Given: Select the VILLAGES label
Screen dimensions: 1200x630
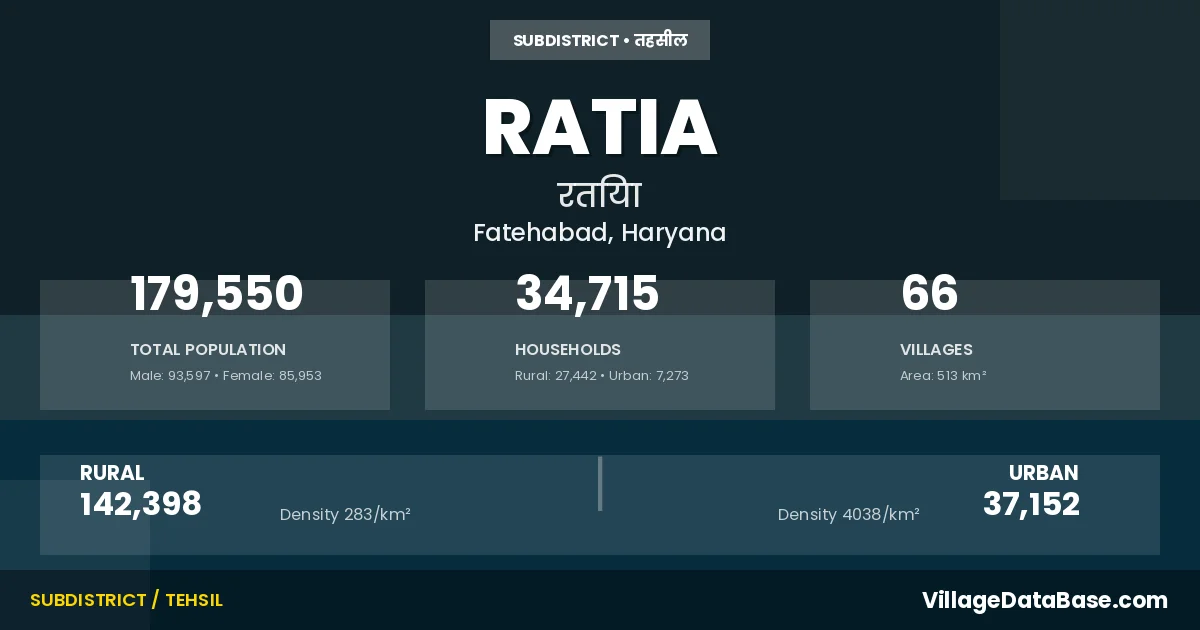Looking at the screenshot, I should tap(936, 350).
